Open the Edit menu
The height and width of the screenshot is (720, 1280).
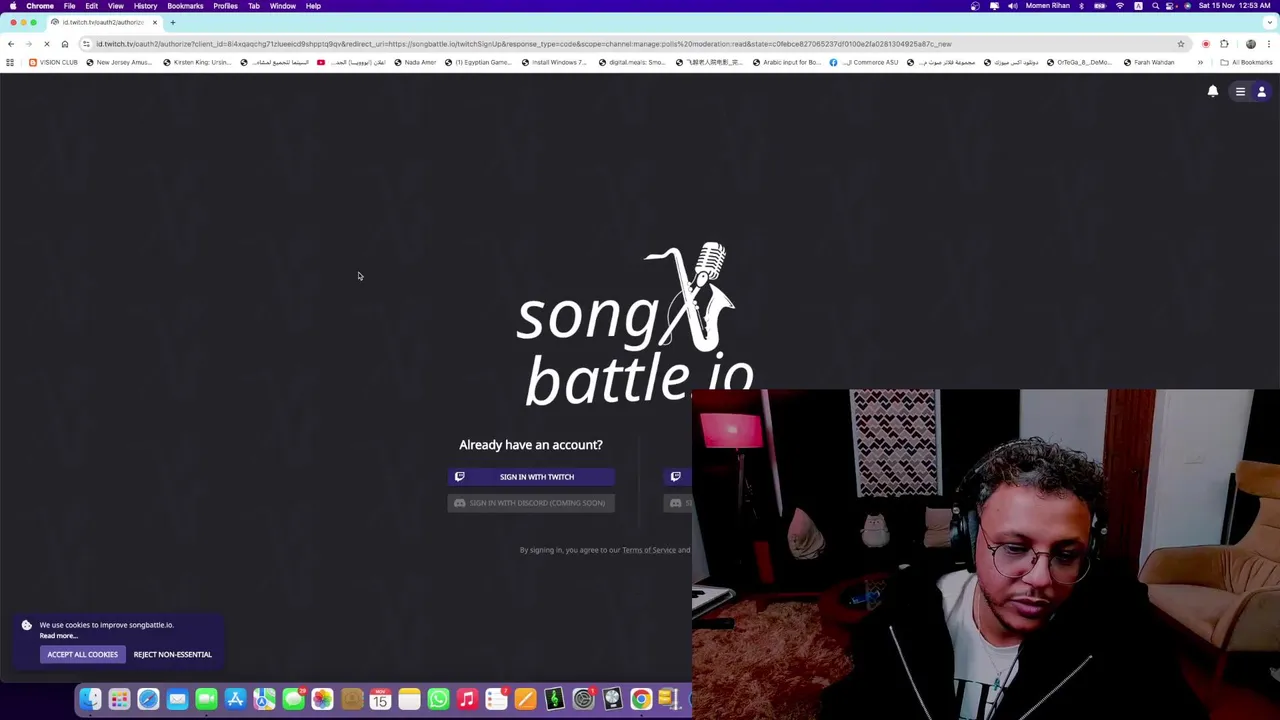[x=91, y=6]
